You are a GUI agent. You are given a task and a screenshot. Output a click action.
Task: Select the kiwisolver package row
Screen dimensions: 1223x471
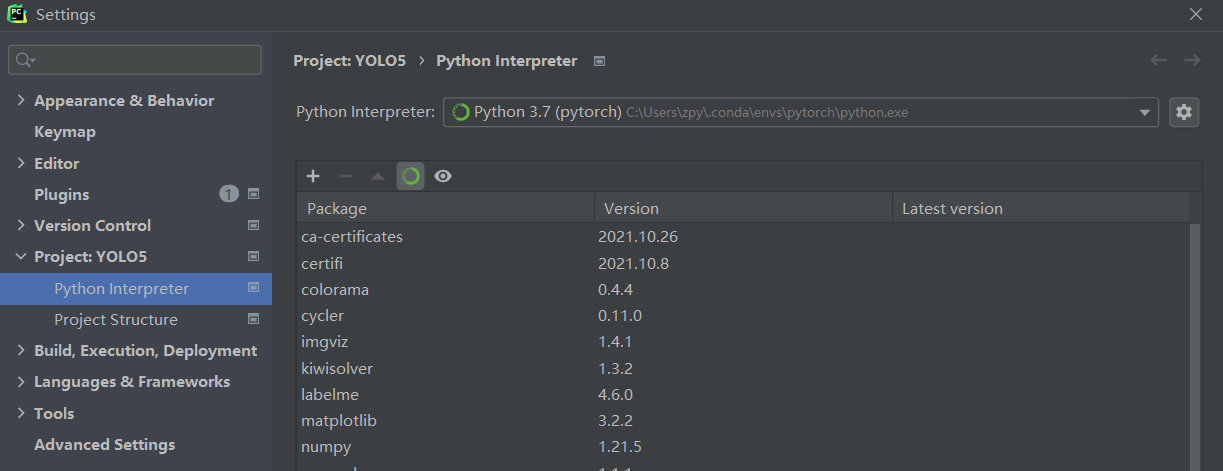point(743,368)
